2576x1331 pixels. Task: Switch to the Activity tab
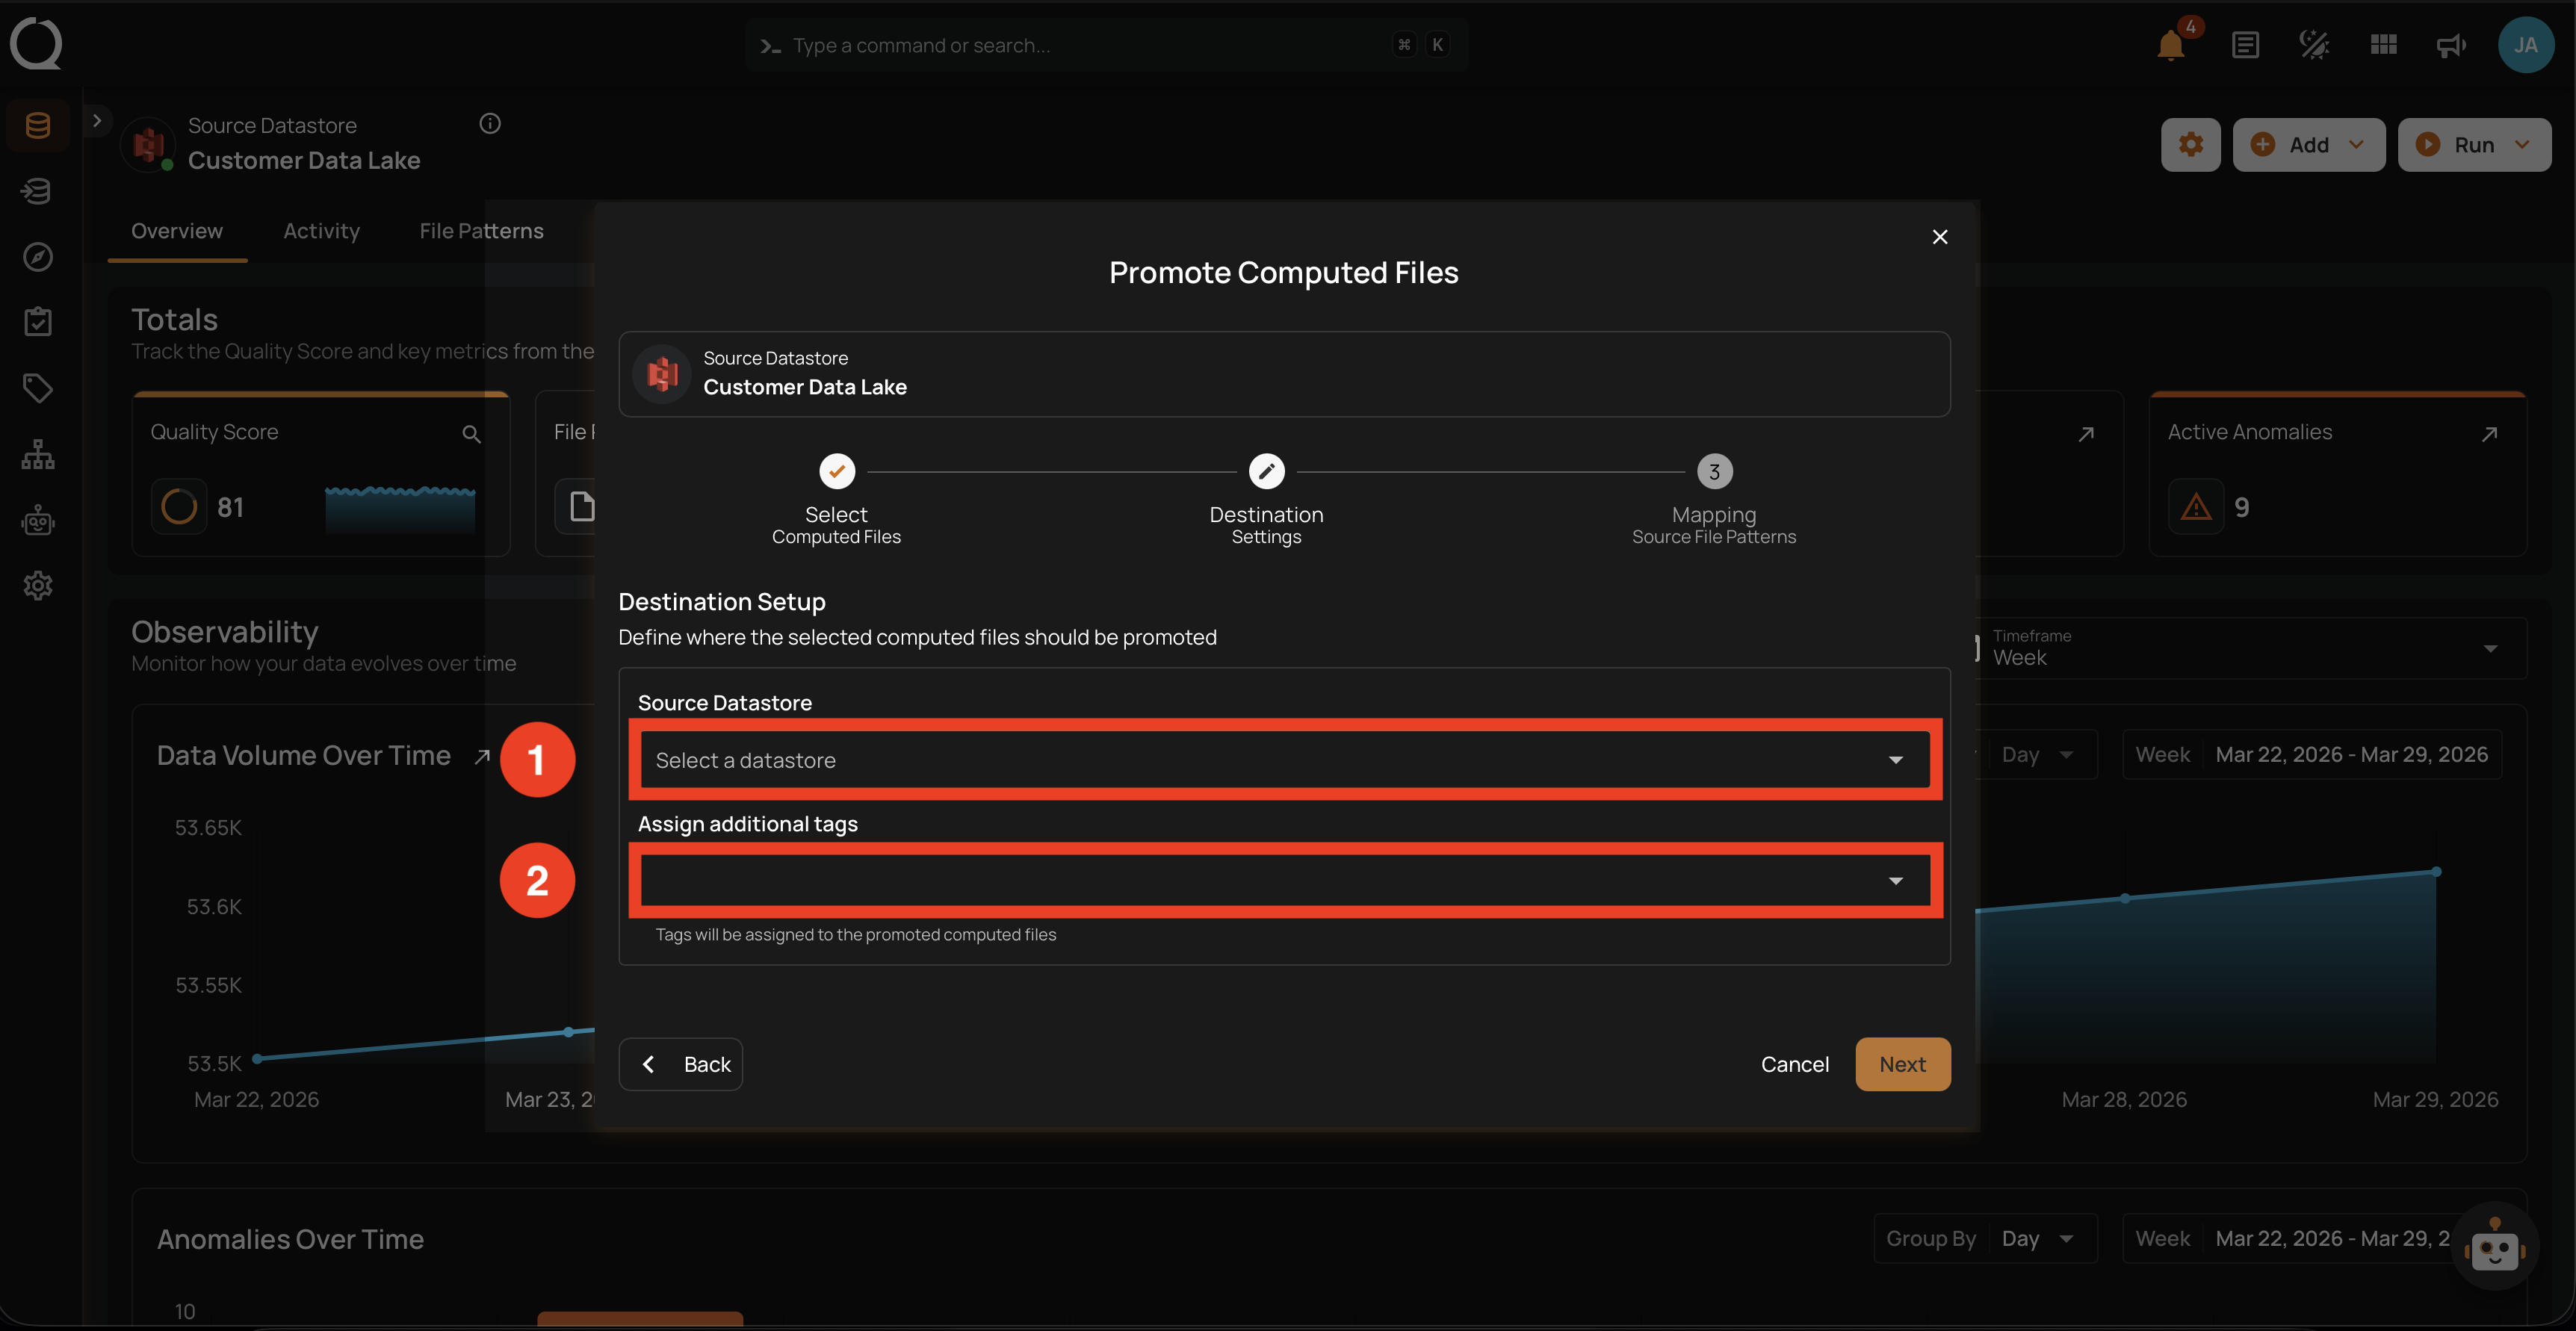(321, 231)
